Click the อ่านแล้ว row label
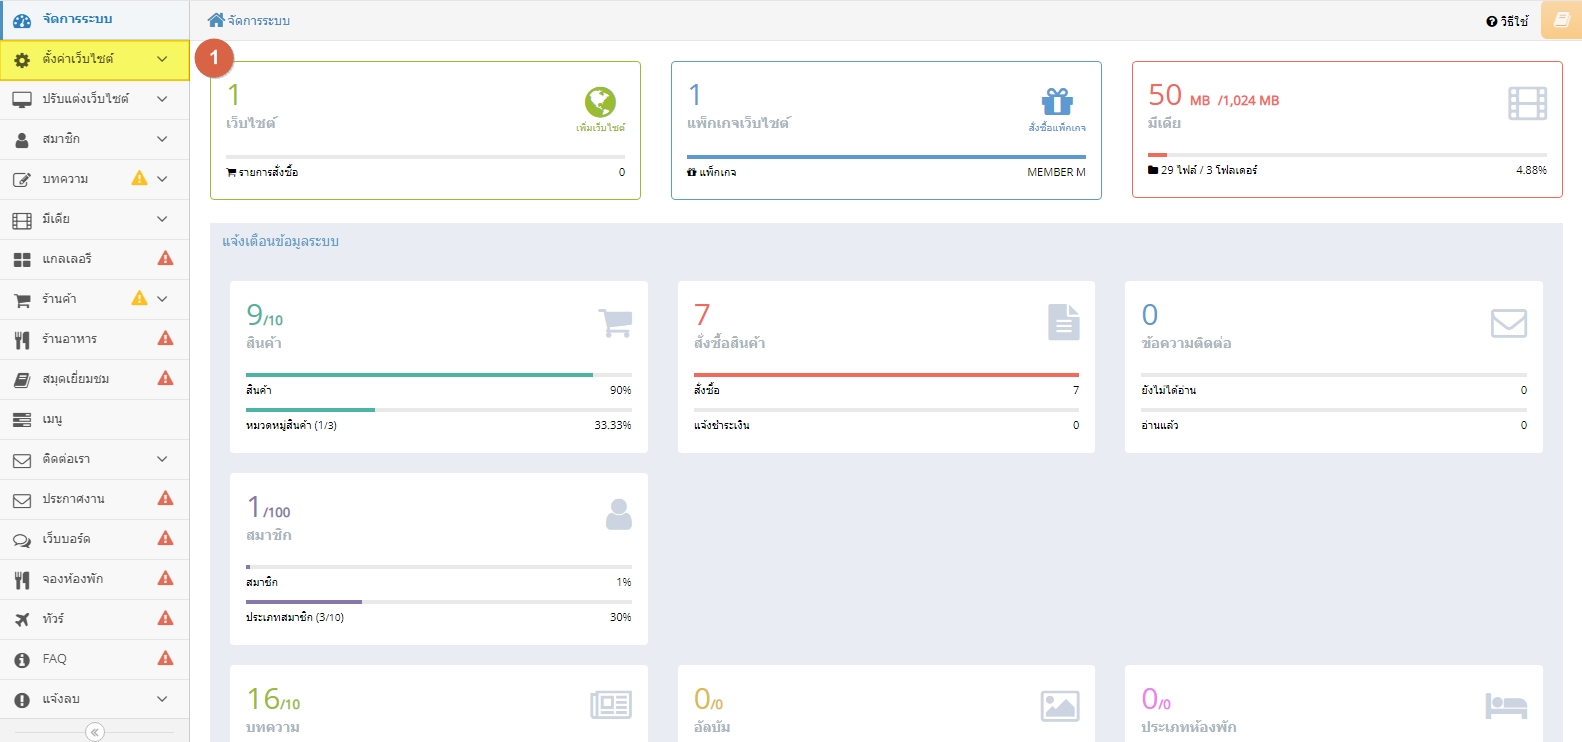 [1159, 425]
